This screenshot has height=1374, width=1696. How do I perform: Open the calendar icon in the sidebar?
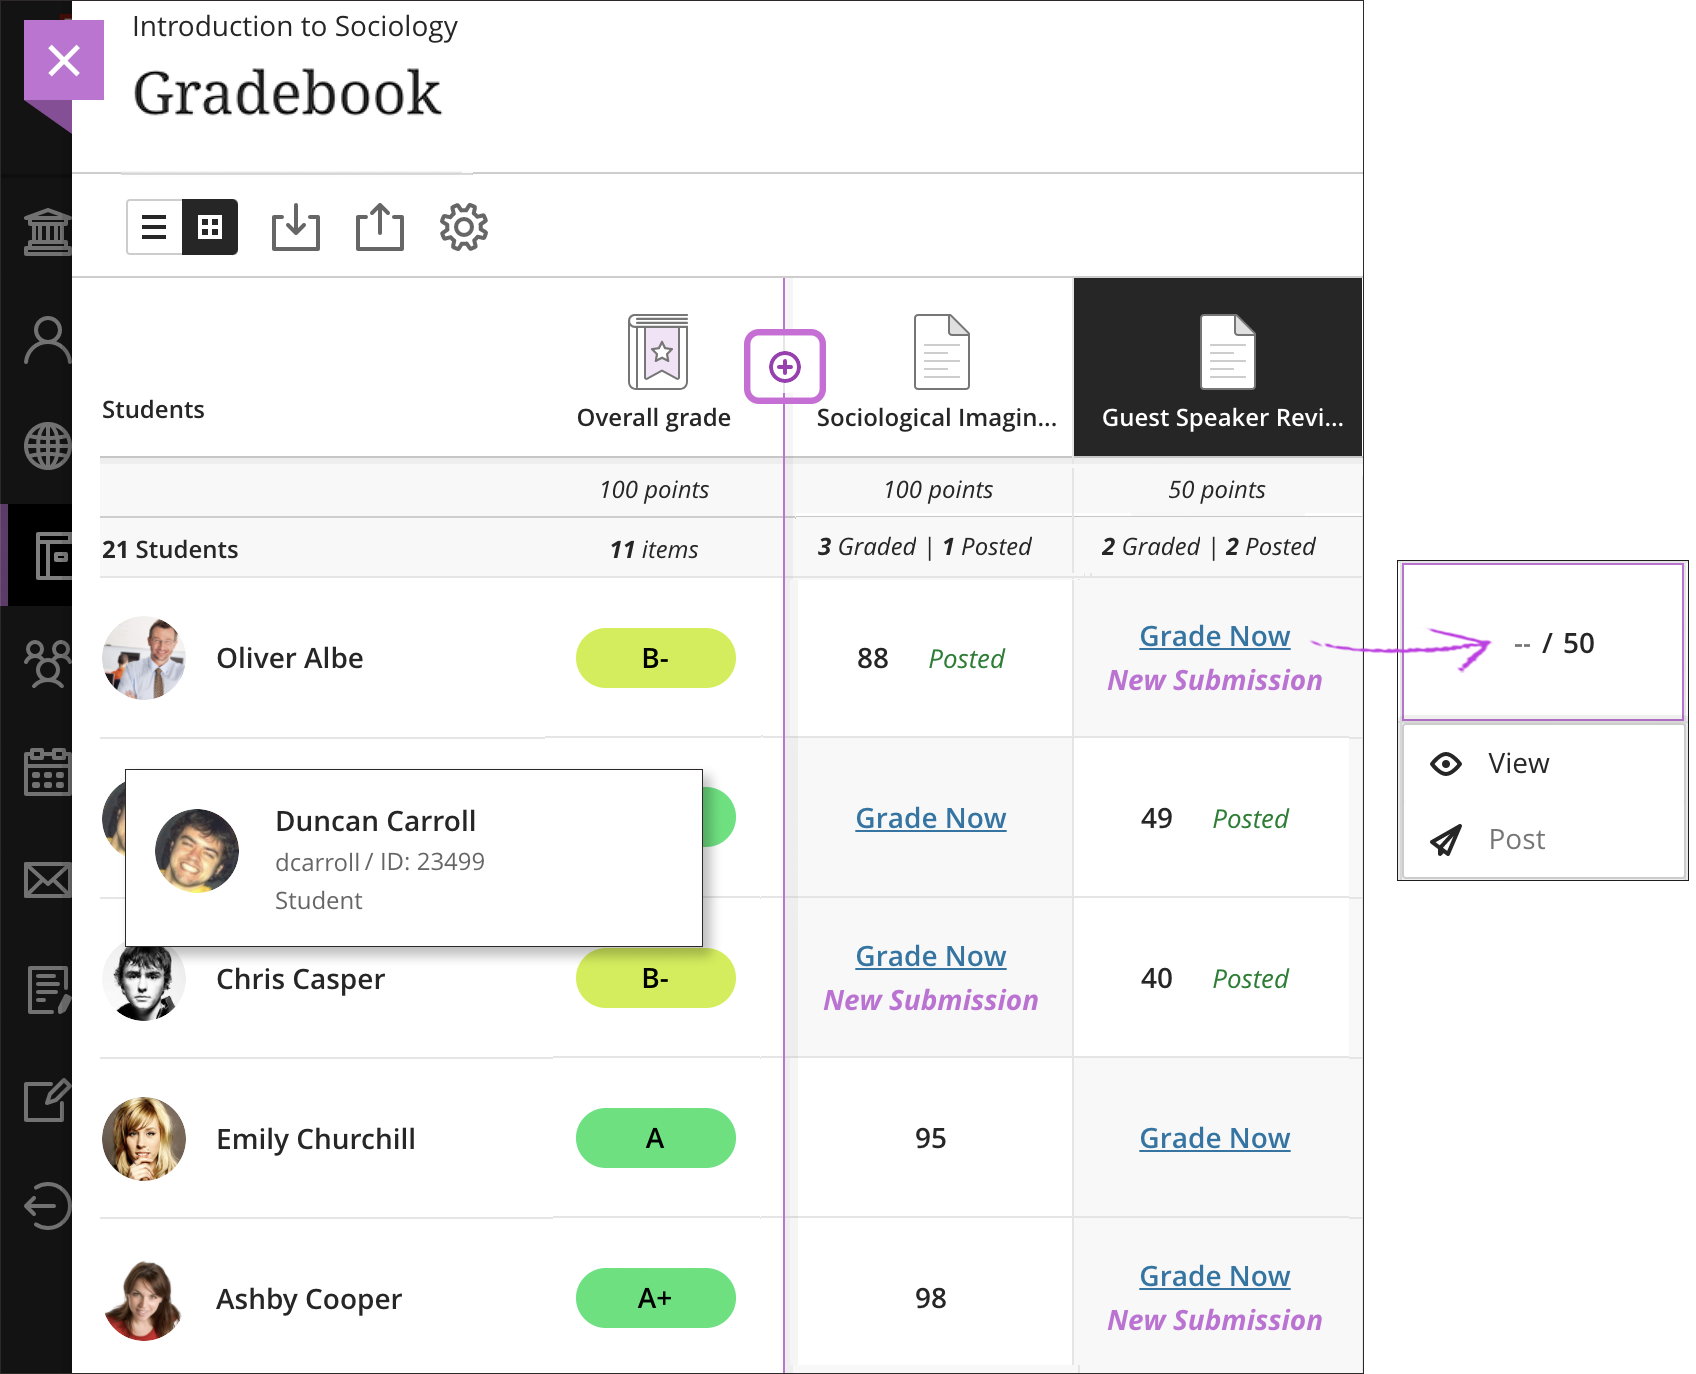(x=47, y=771)
